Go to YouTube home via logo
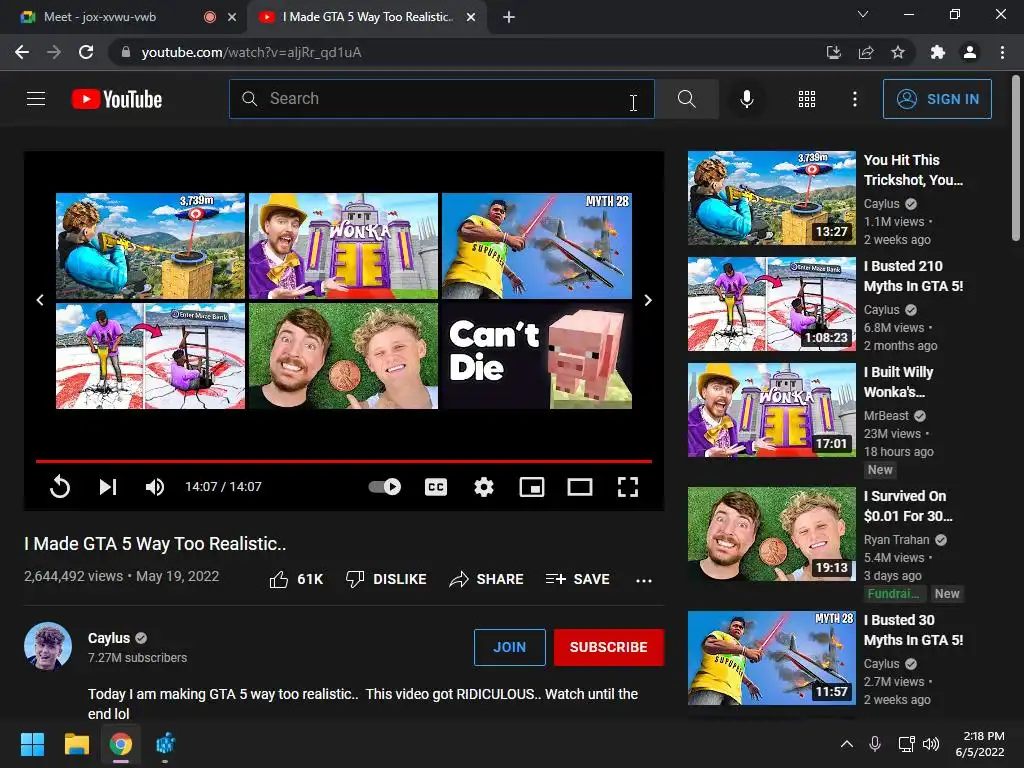Viewport: 1024px width, 768px height. pyautogui.click(x=117, y=99)
